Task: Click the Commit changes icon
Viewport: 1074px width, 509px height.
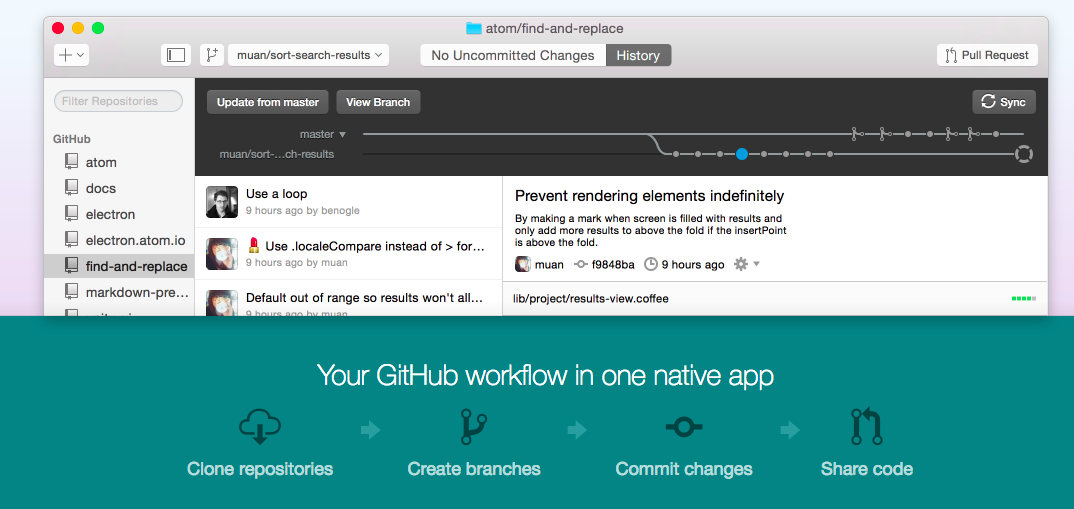Action: (x=684, y=427)
